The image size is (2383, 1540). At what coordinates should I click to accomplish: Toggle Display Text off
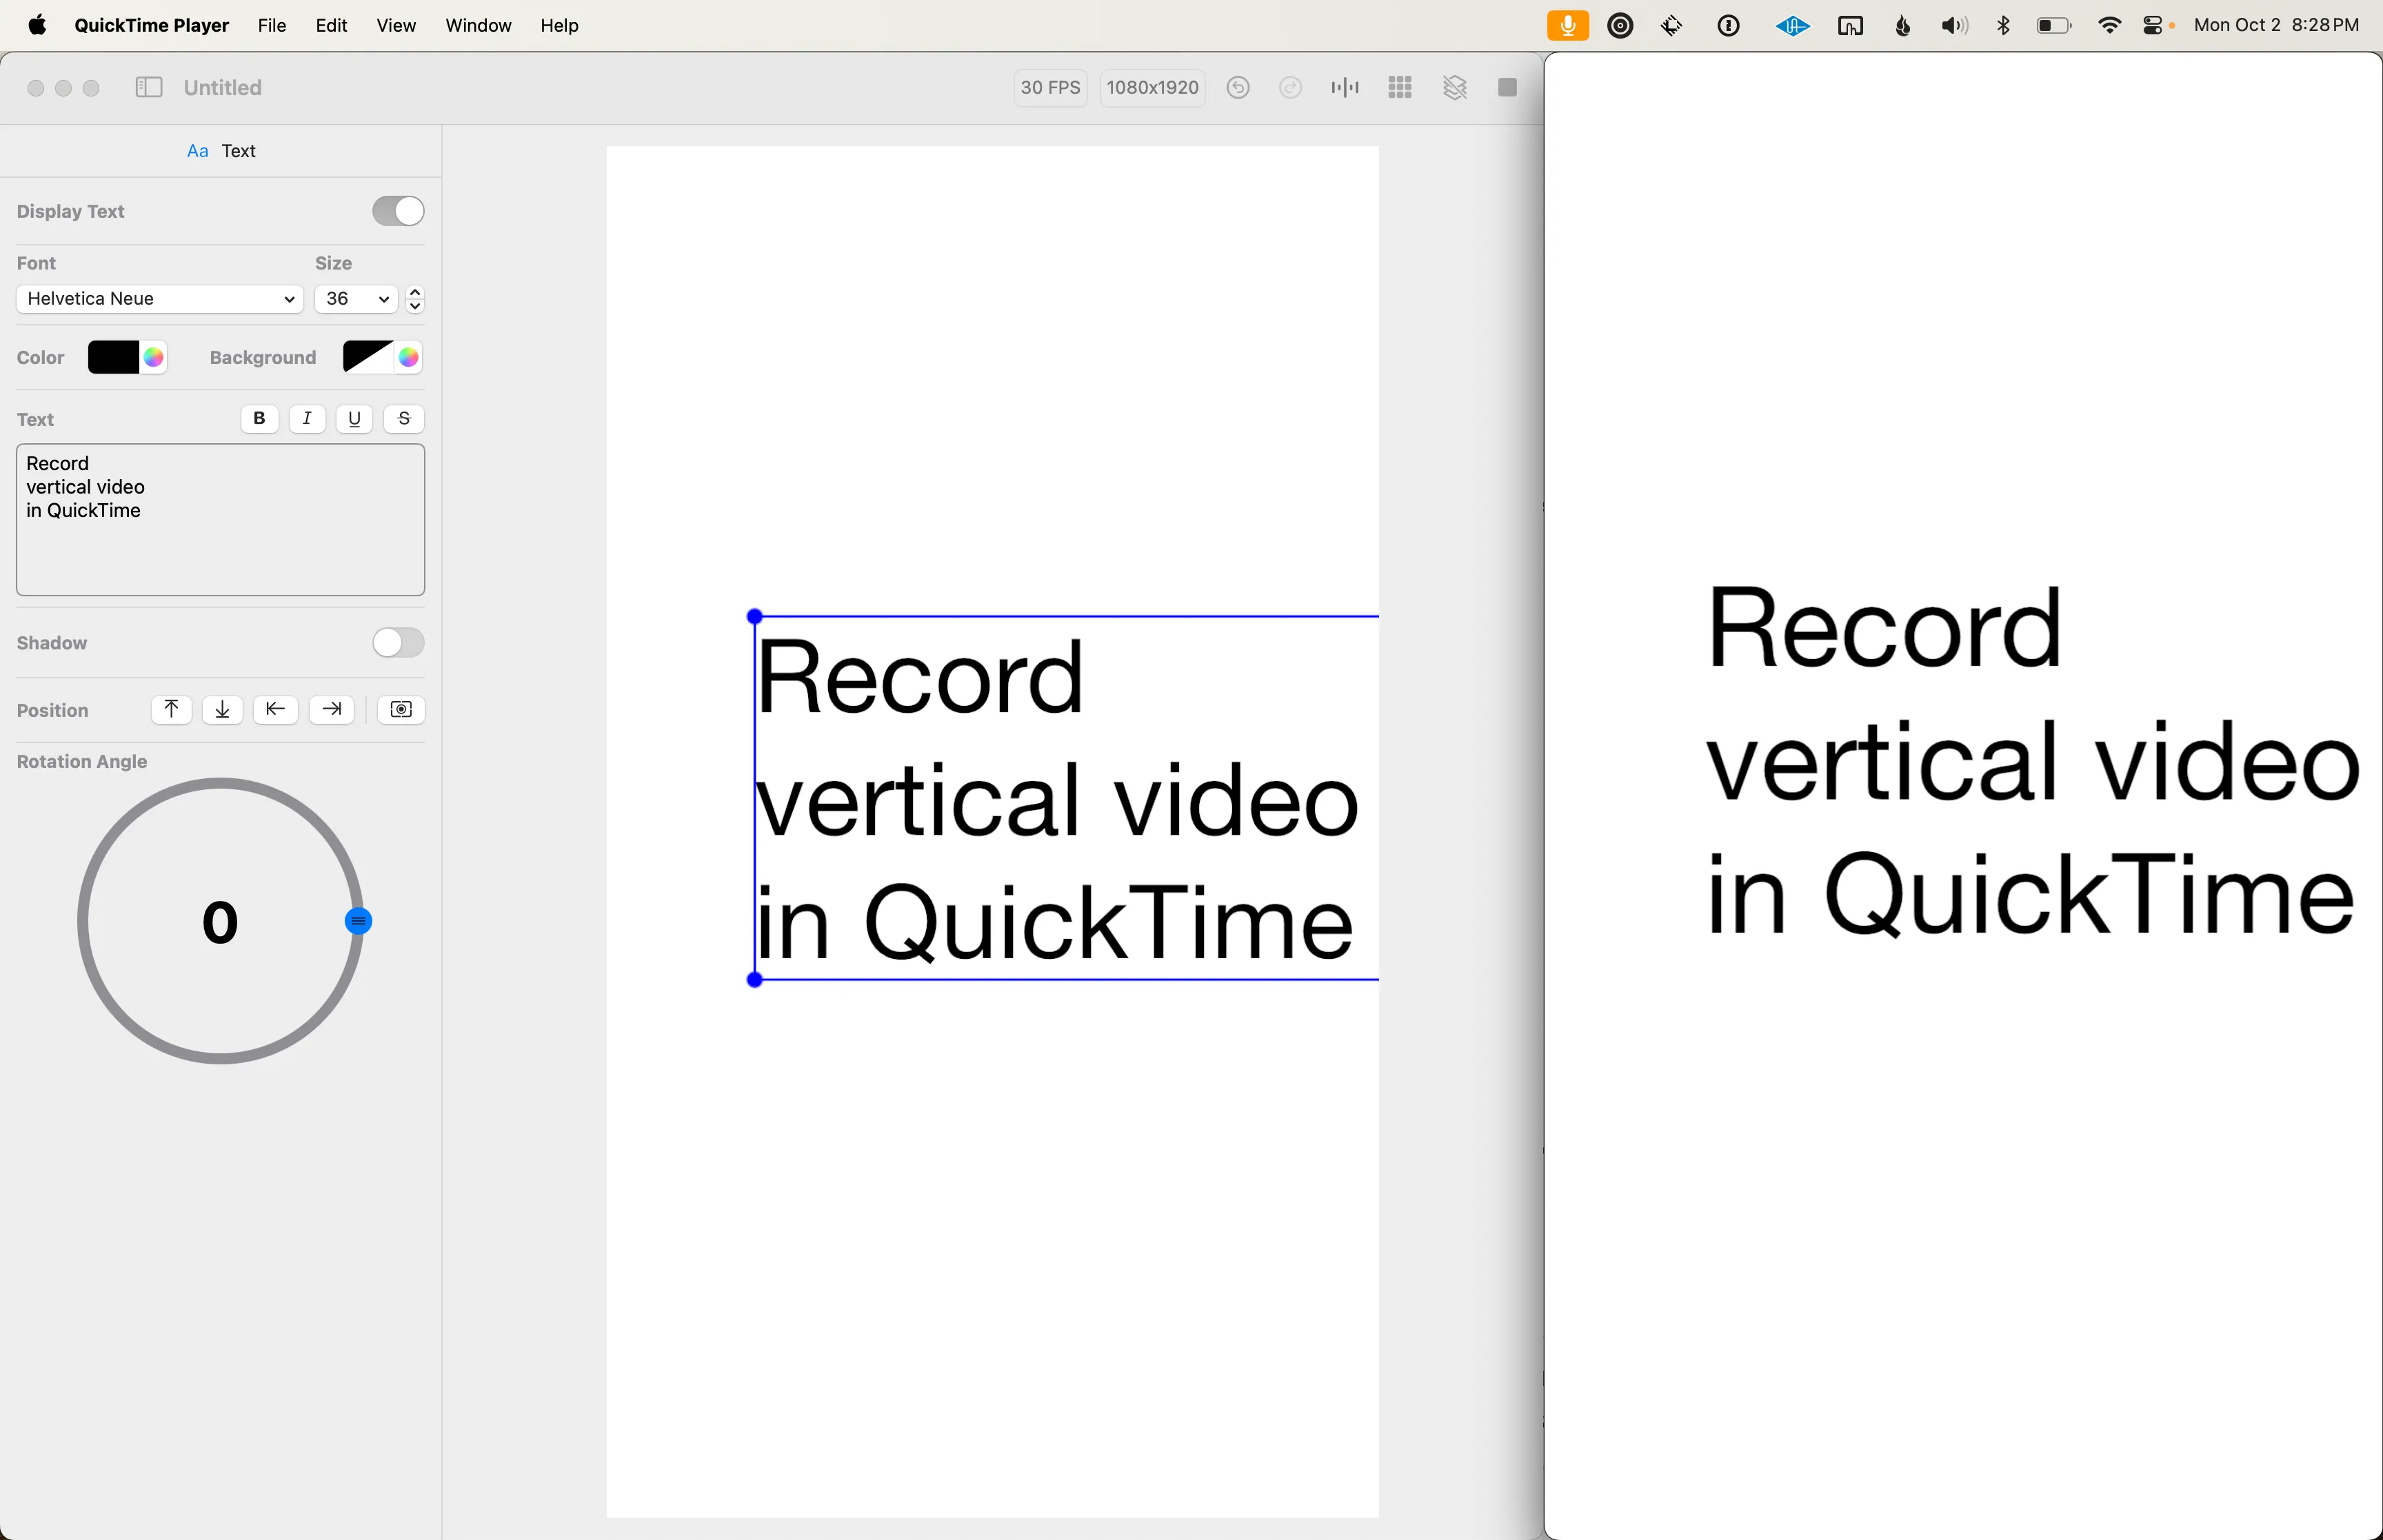pyautogui.click(x=397, y=211)
